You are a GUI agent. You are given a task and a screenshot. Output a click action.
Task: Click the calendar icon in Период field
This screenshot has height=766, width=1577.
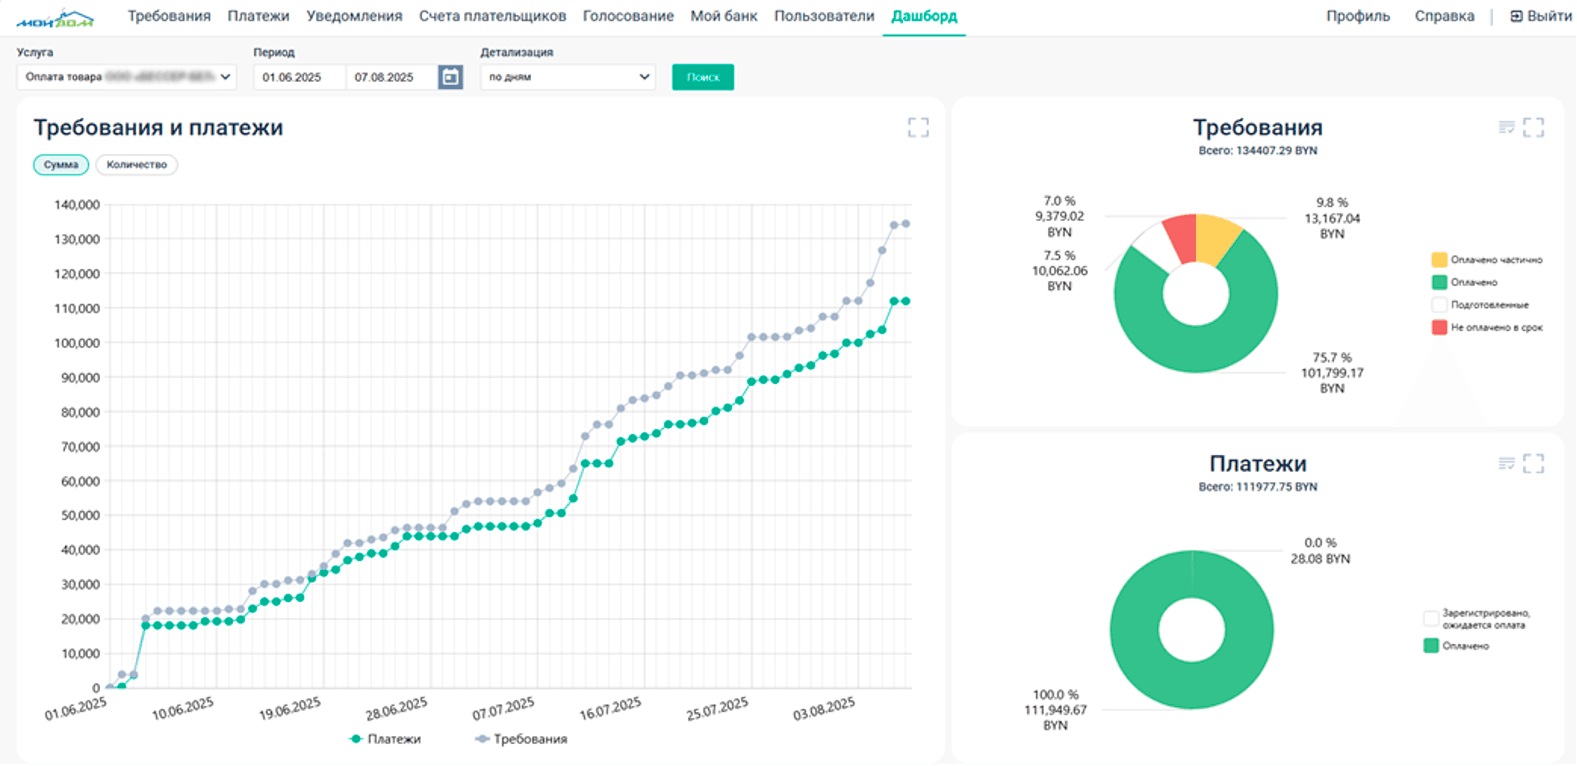pos(450,77)
